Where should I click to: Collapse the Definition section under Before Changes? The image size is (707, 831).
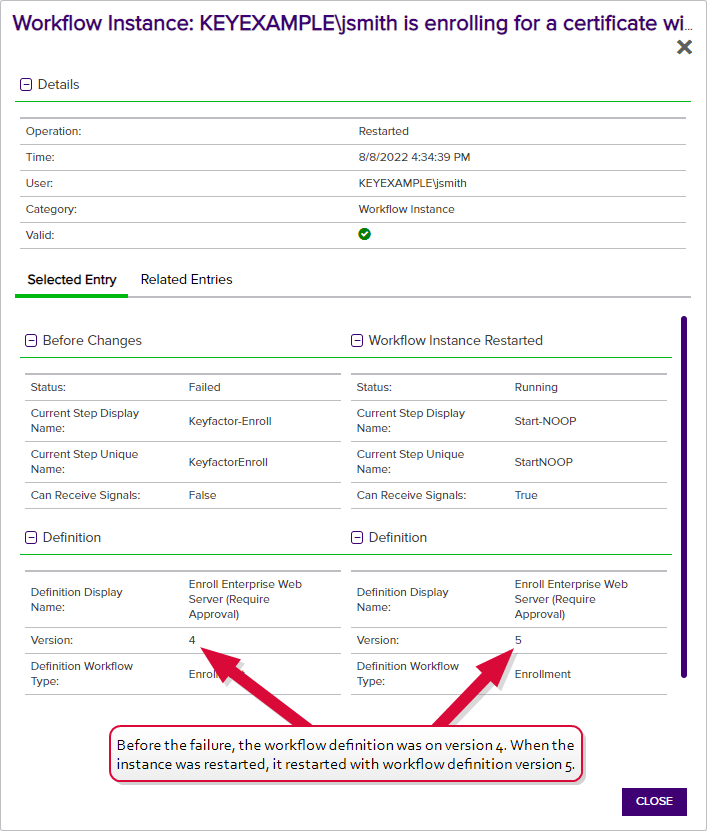(31, 537)
